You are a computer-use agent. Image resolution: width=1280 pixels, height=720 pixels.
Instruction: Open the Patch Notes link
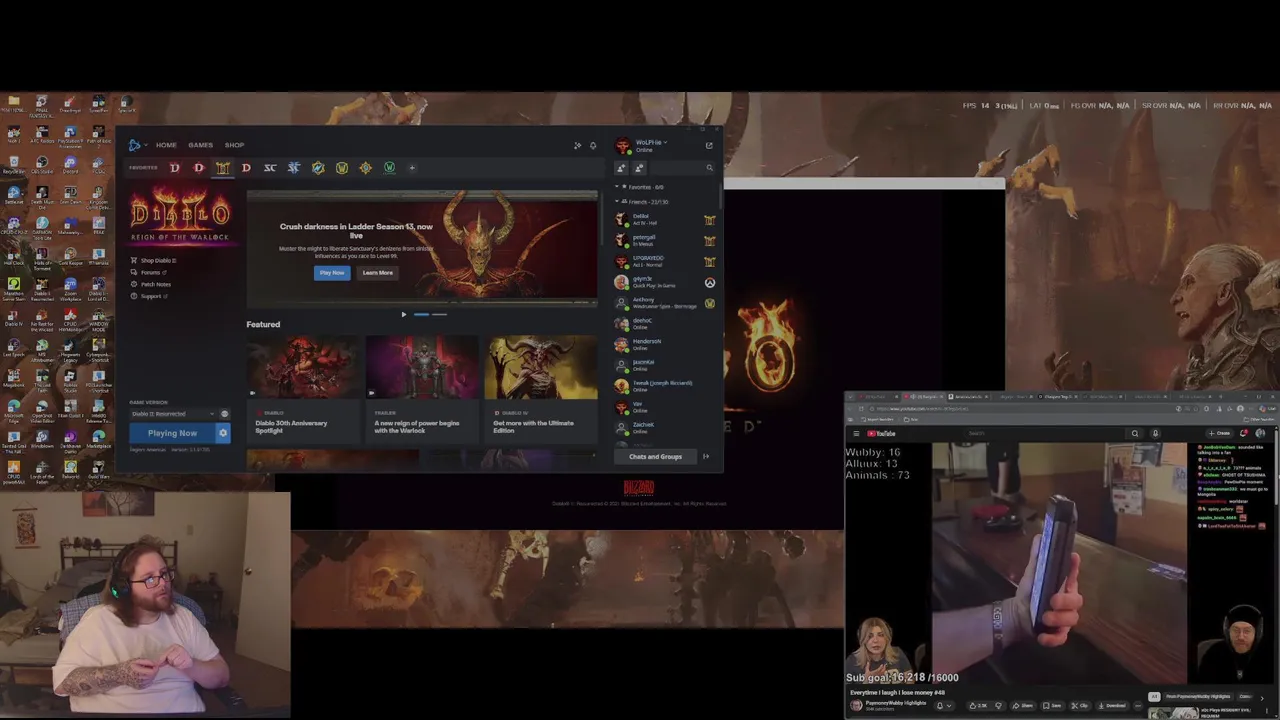[151, 285]
